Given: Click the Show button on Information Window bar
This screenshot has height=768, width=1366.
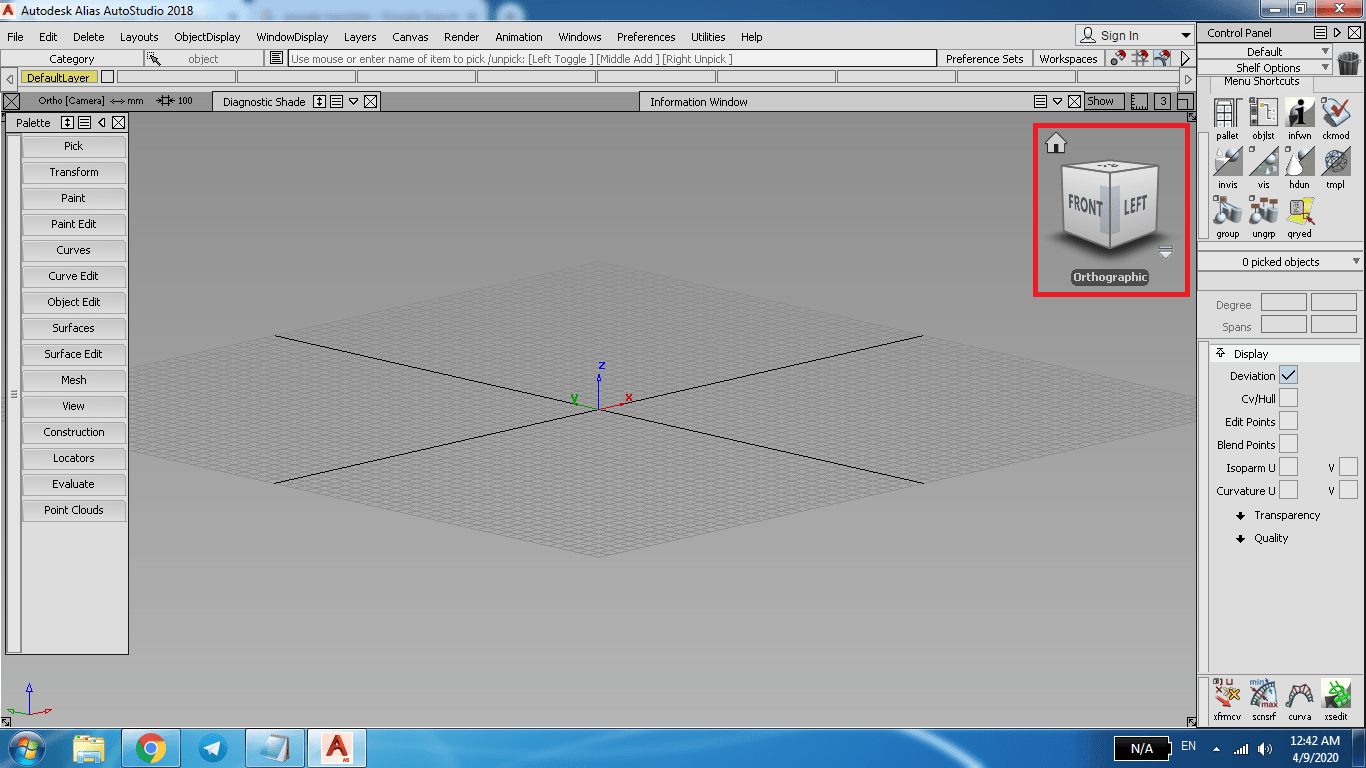Looking at the screenshot, I should [1104, 101].
